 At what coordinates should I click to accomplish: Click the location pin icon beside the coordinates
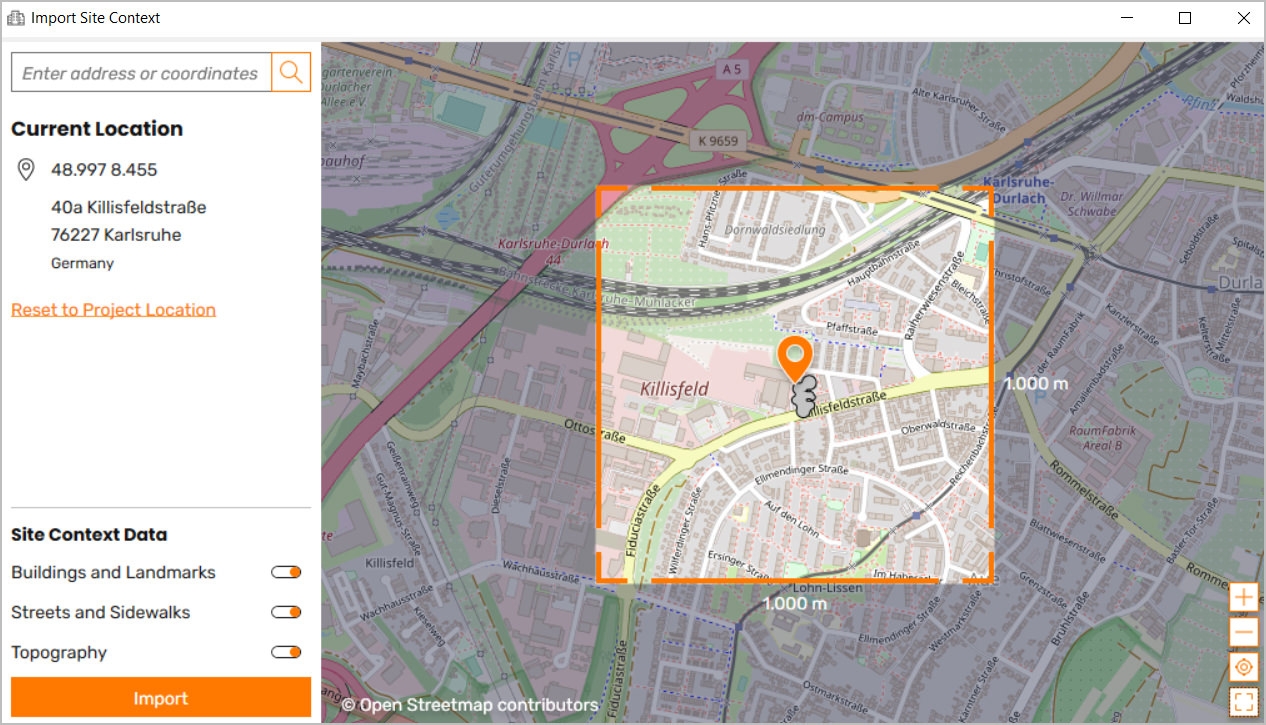point(25,169)
